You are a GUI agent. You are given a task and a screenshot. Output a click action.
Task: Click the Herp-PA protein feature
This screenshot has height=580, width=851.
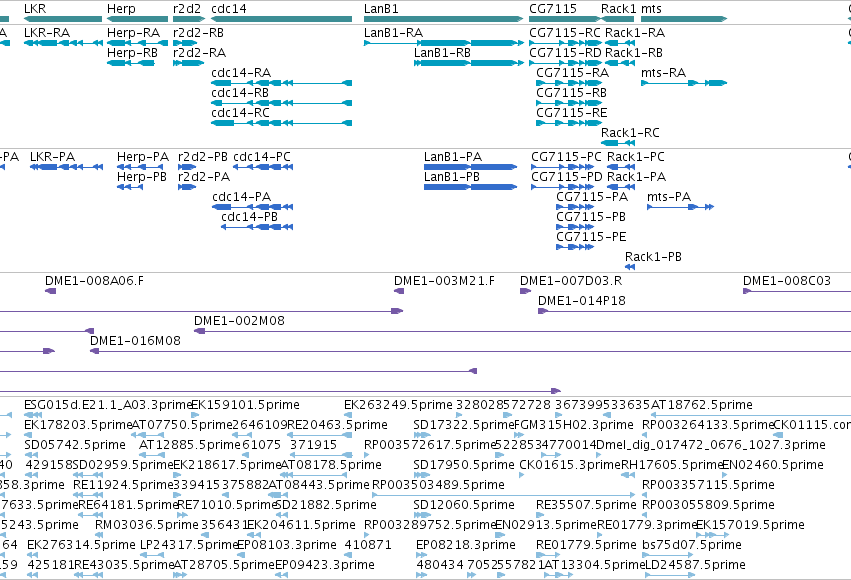click(139, 167)
